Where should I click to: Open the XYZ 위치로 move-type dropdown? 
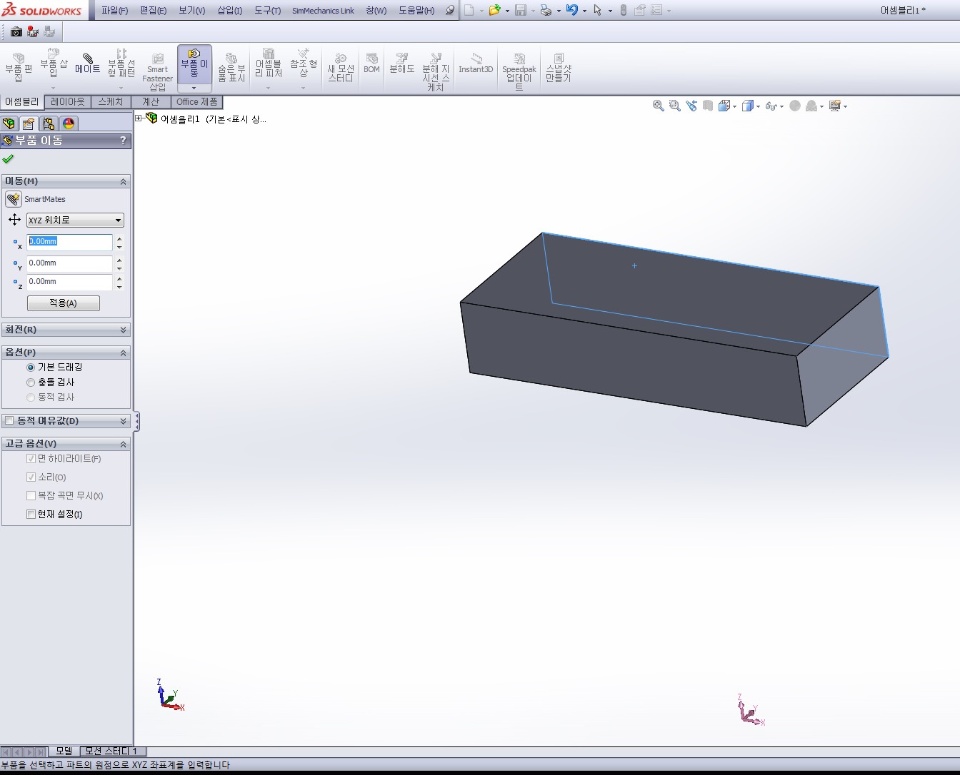[x=75, y=220]
